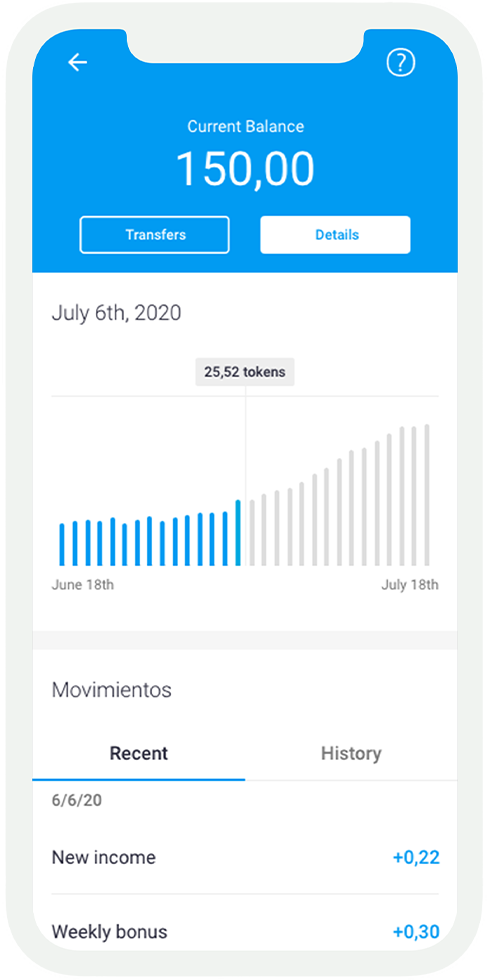
Task: Tap the Current Balance 150,00 amount
Action: pos(245,169)
